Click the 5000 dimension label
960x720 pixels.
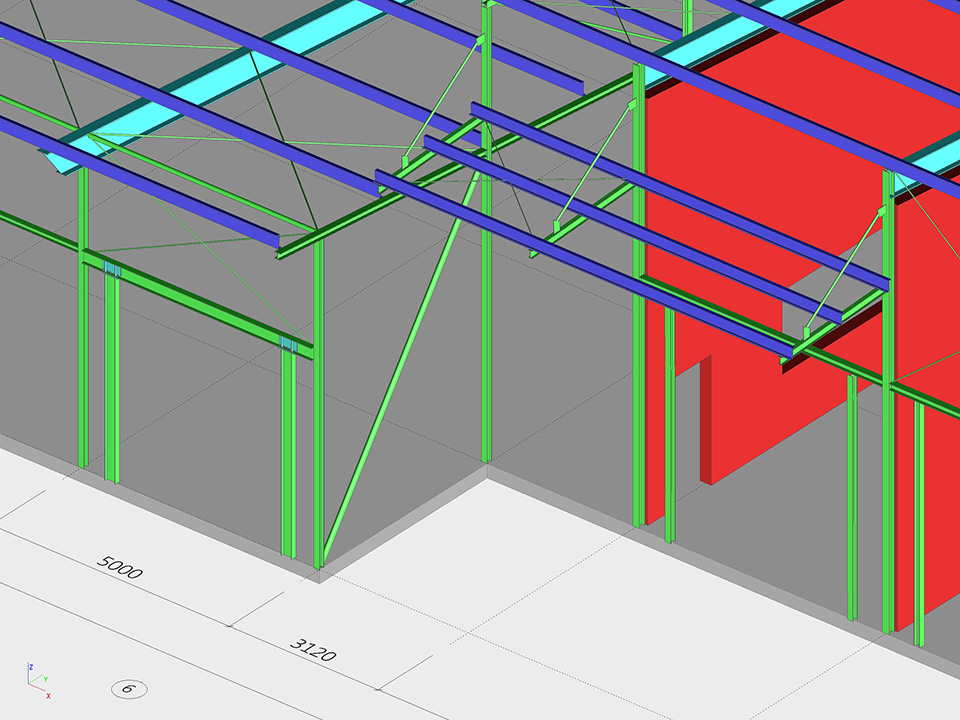(x=120, y=567)
